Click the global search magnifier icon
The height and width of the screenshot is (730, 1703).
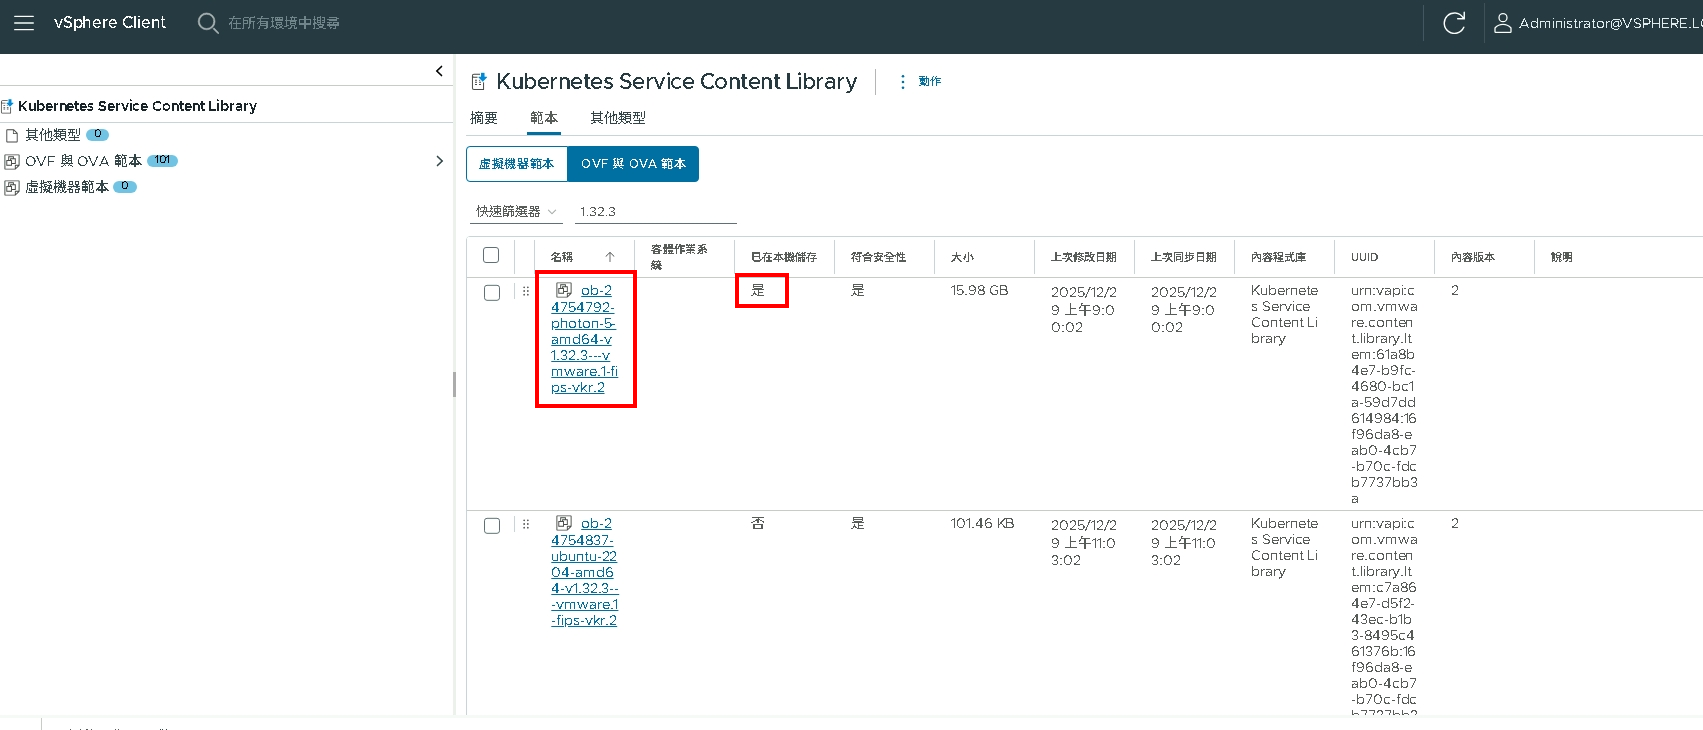coord(208,23)
